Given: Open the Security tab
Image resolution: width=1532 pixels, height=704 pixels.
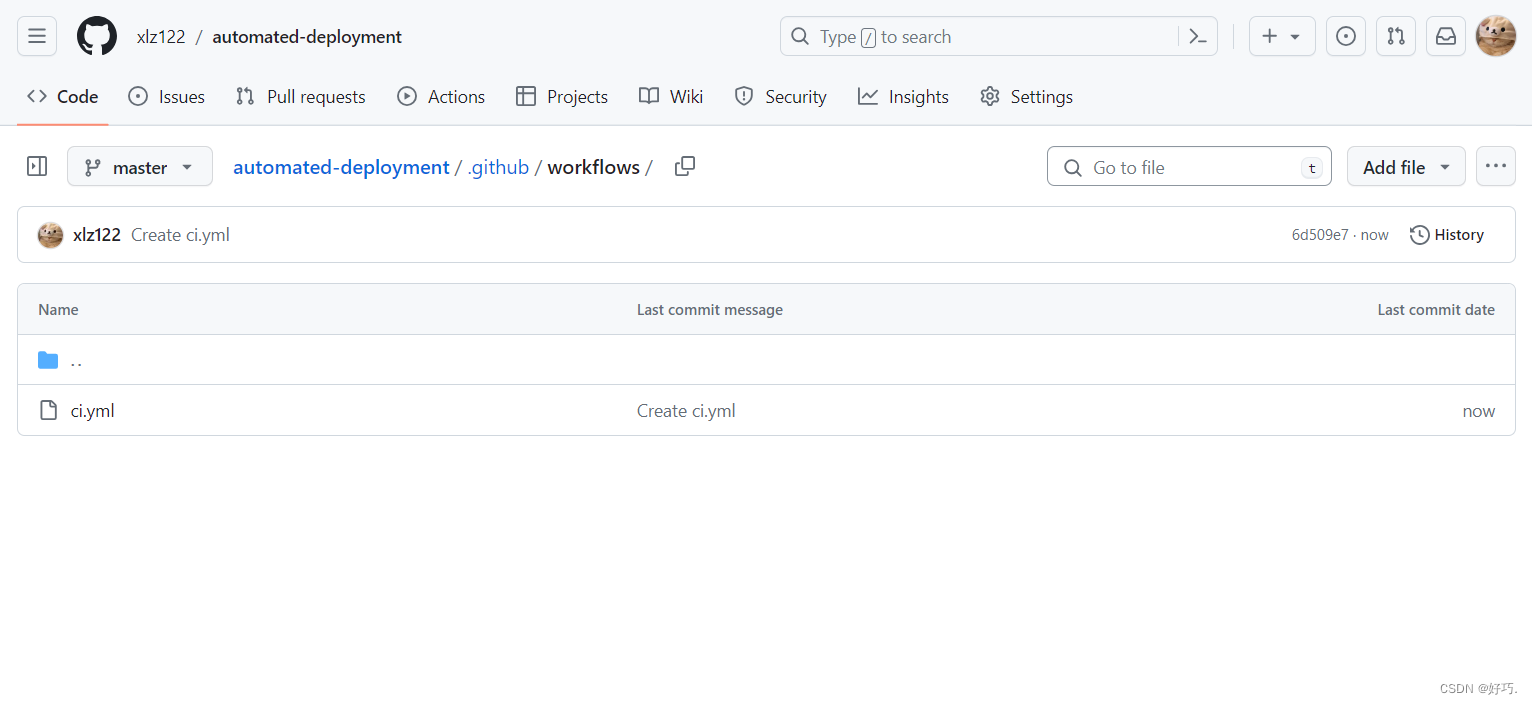Looking at the screenshot, I should click(x=780, y=96).
